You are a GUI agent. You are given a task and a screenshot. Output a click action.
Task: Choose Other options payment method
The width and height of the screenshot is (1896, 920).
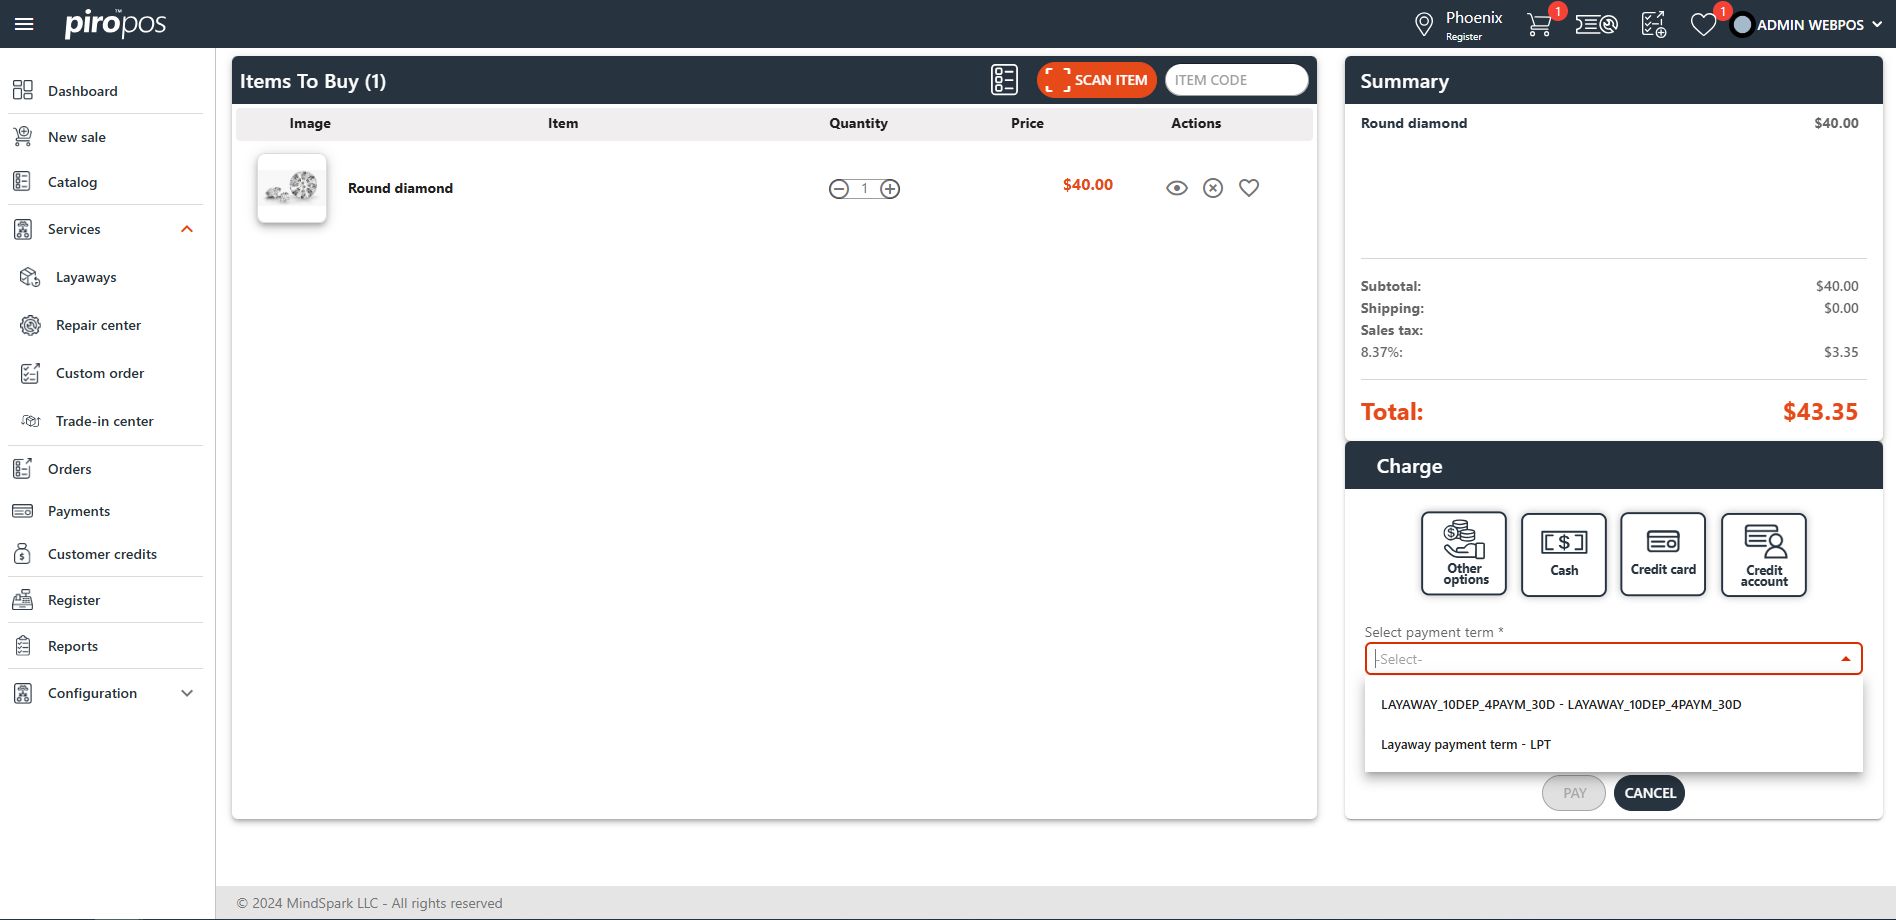(x=1464, y=555)
